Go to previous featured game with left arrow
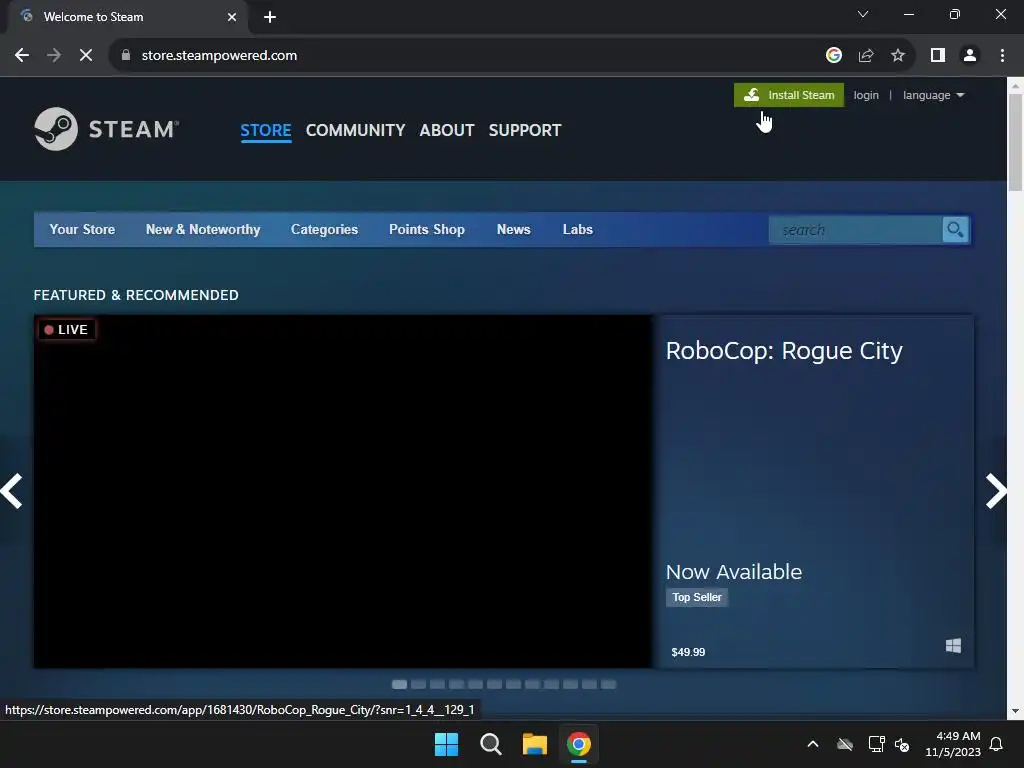The height and width of the screenshot is (768, 1024). tap(12, 490)
